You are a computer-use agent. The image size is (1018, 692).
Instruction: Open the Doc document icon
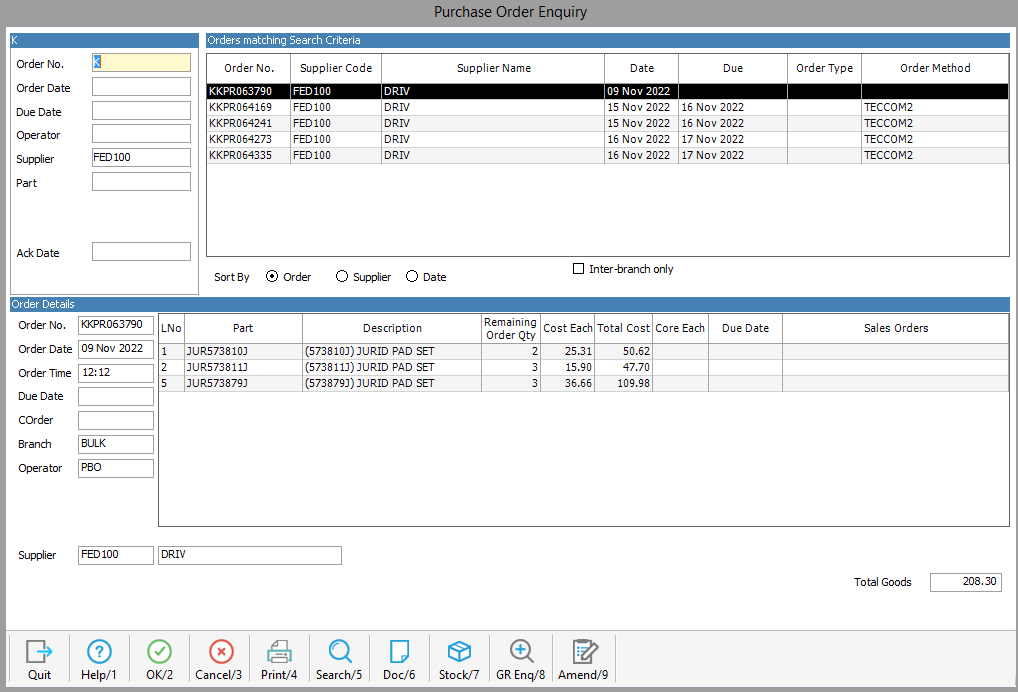coord(399,652)
